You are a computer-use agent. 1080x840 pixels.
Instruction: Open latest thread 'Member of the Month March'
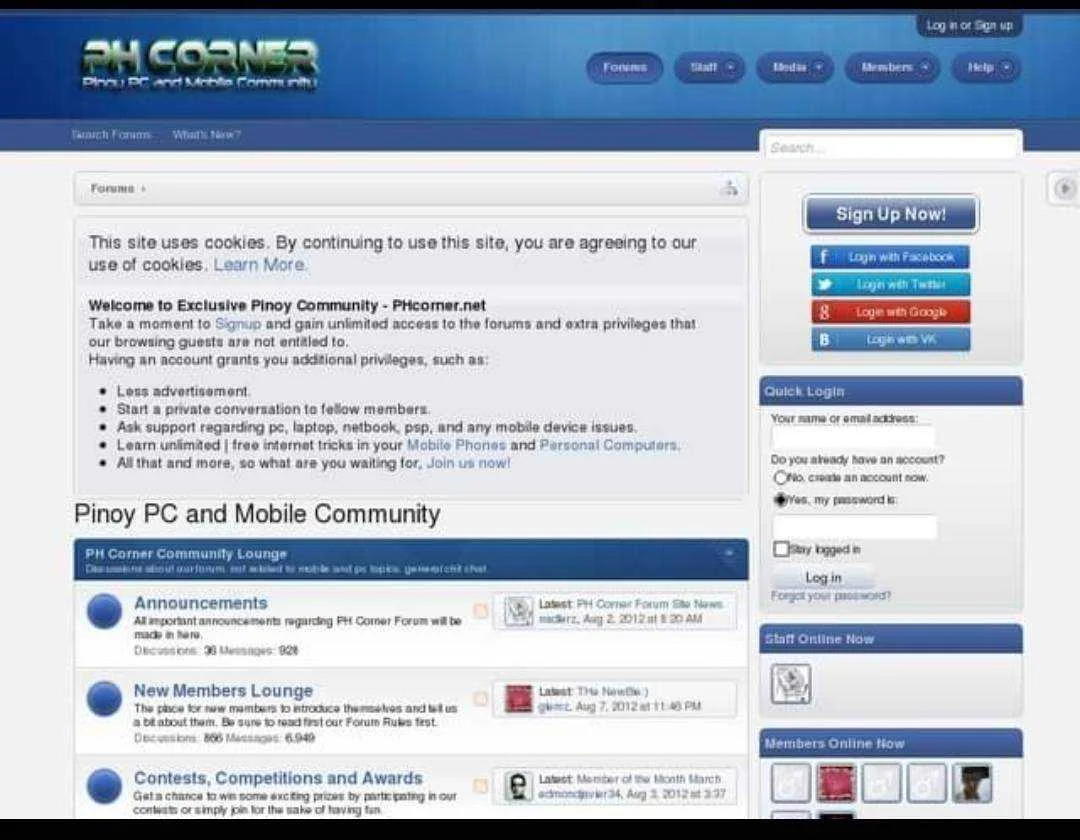point(648,779)
